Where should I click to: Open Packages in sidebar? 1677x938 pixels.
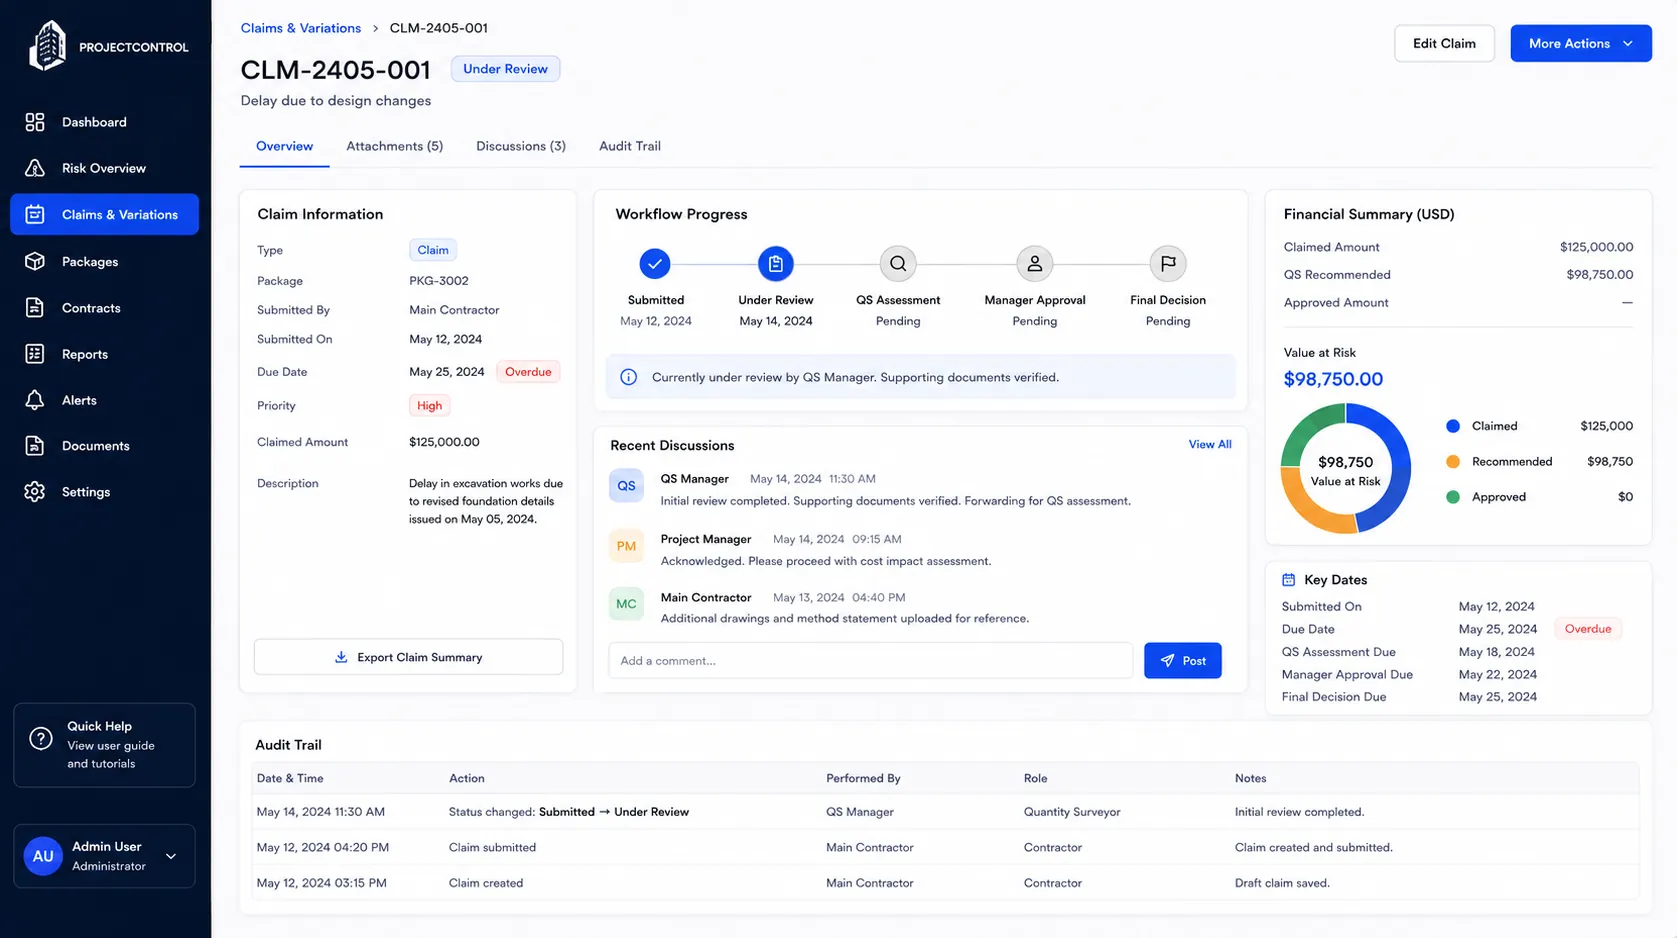pyautogui.click(x=105, y=261)
